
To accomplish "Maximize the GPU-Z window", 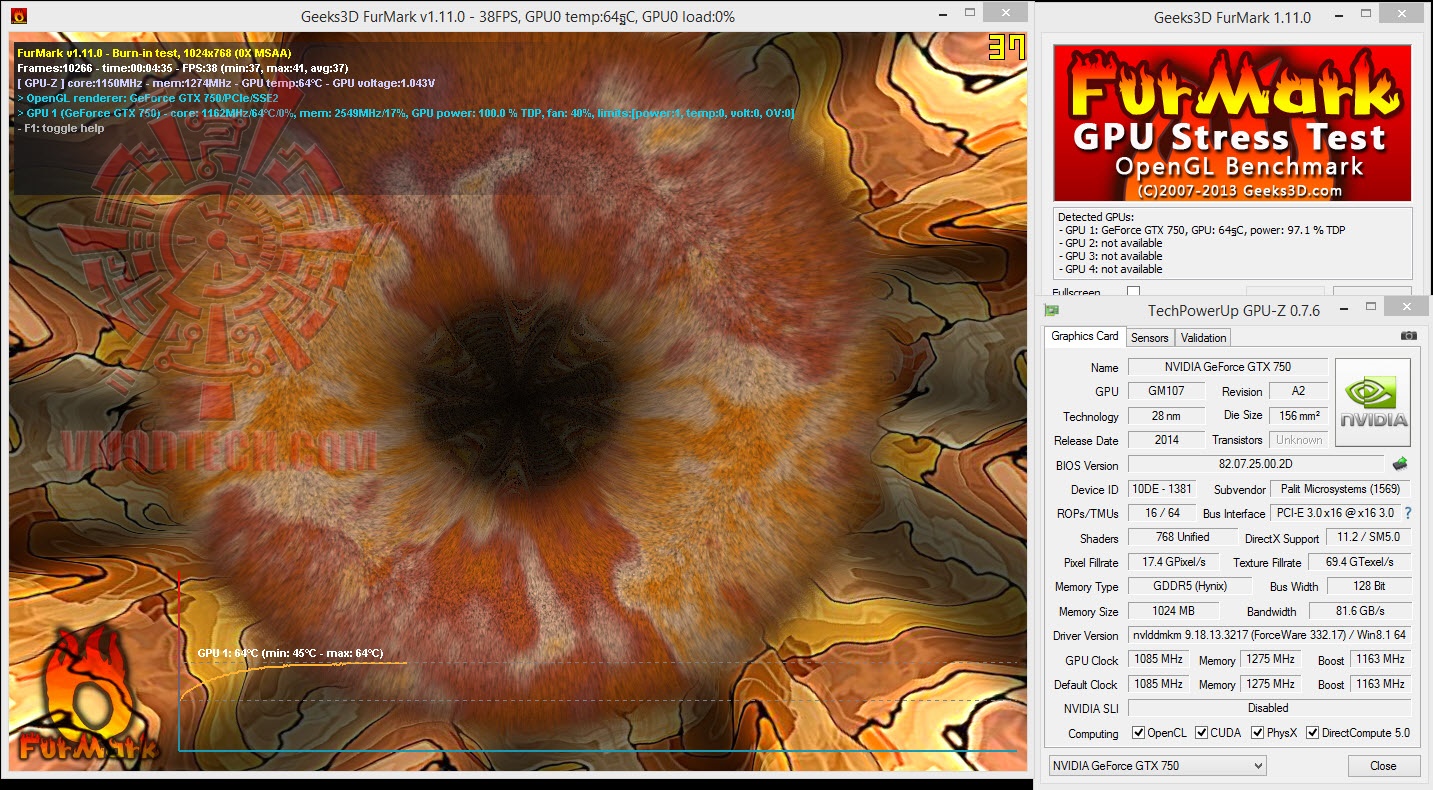I will click(x=1371, y=308).
